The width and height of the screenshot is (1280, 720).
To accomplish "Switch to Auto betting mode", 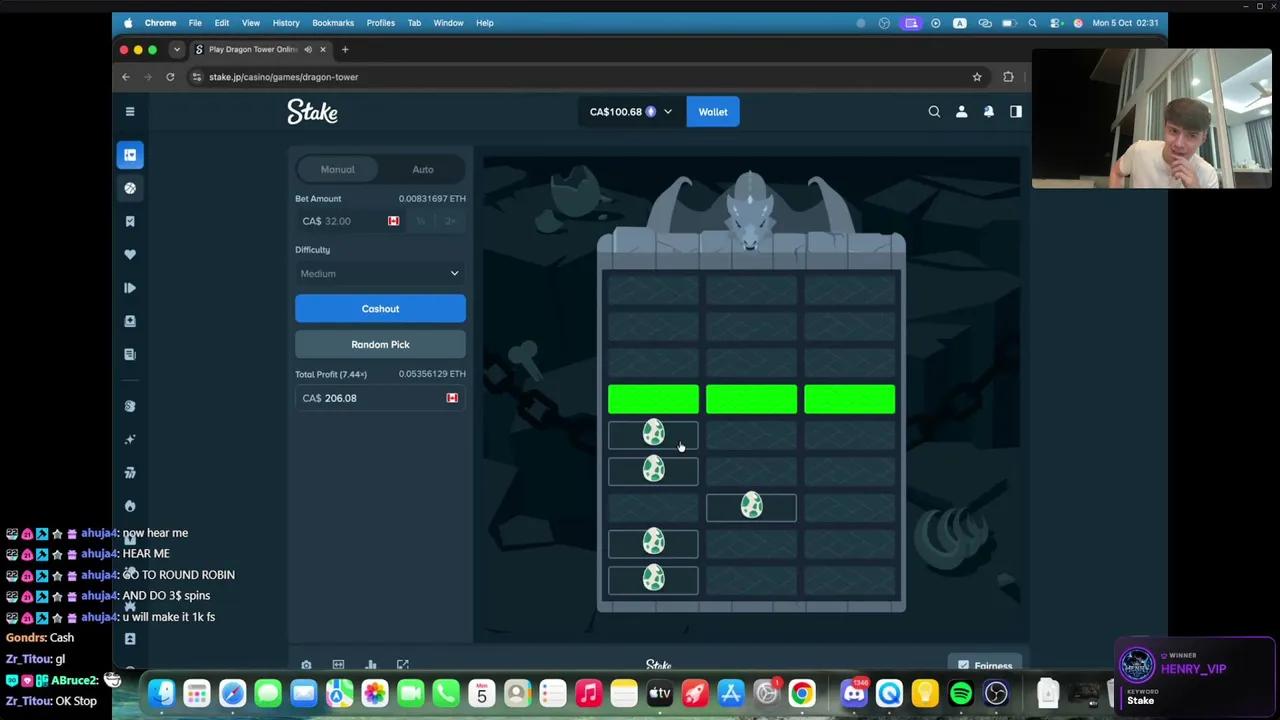I will 423,169.
